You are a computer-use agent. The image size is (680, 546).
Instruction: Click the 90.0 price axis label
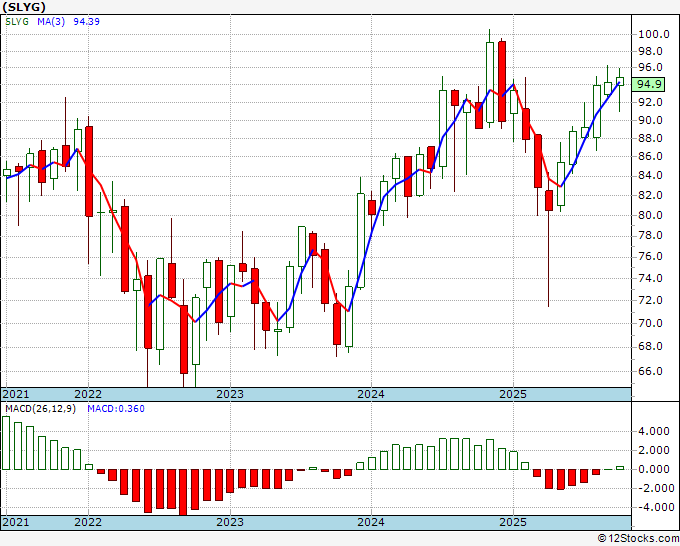pos(650,120)
